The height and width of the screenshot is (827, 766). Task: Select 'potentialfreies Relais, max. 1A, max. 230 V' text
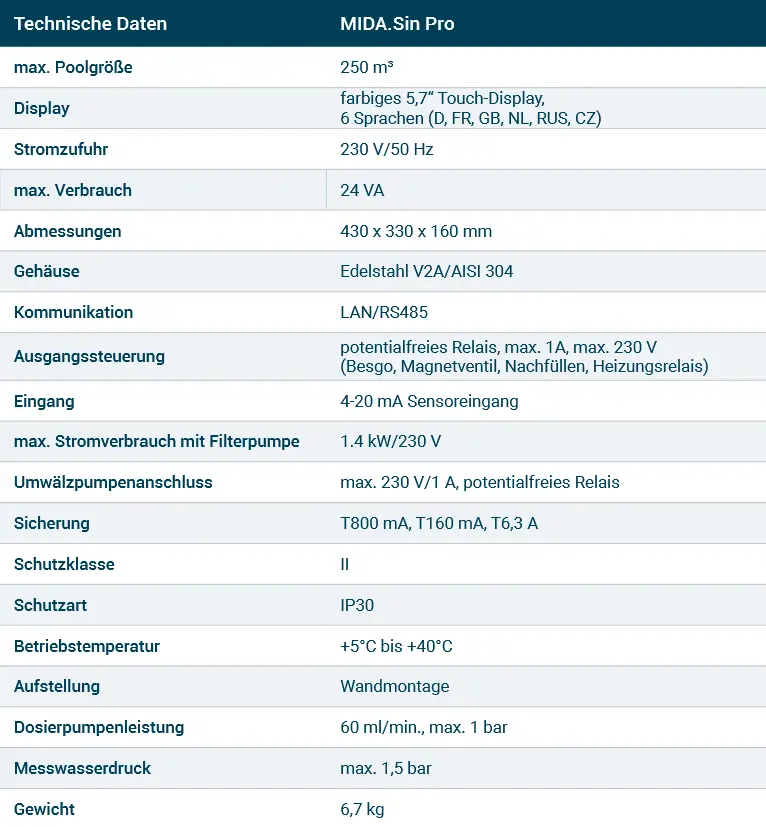pyautogui.click(x=498, y=347)
